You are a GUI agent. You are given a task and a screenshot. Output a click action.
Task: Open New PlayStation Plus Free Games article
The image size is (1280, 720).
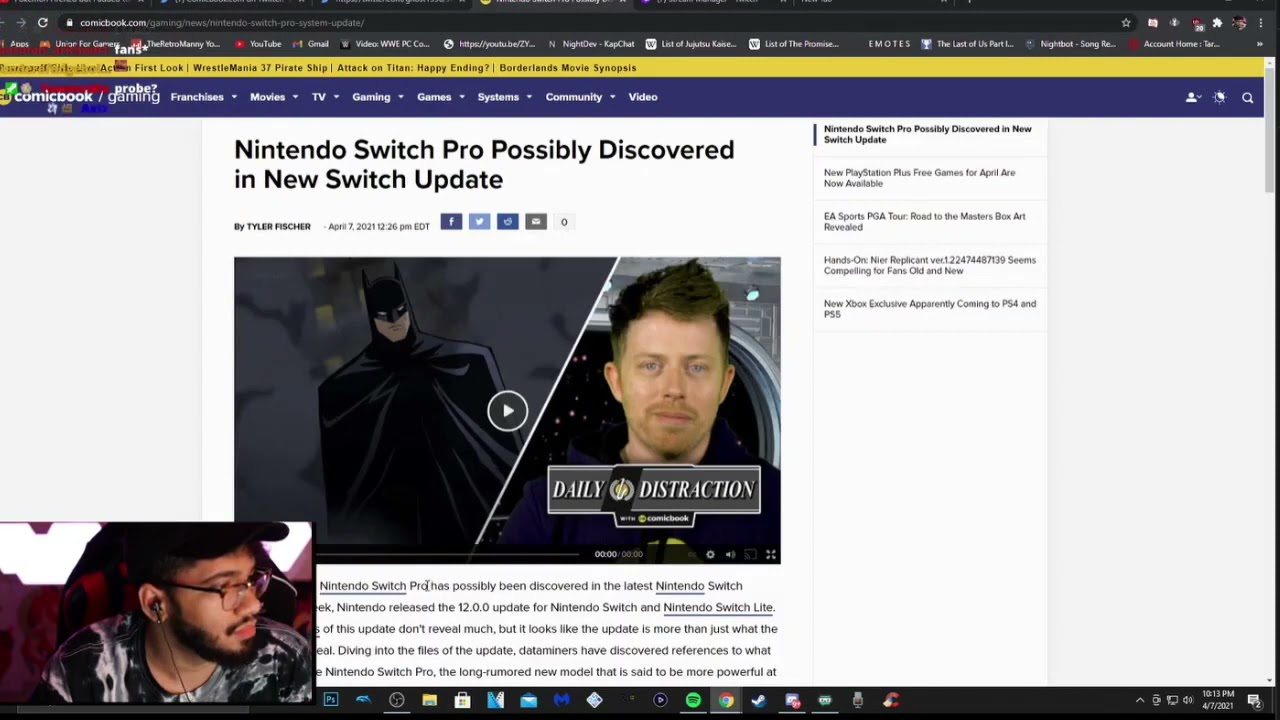[x=919, y=178]
